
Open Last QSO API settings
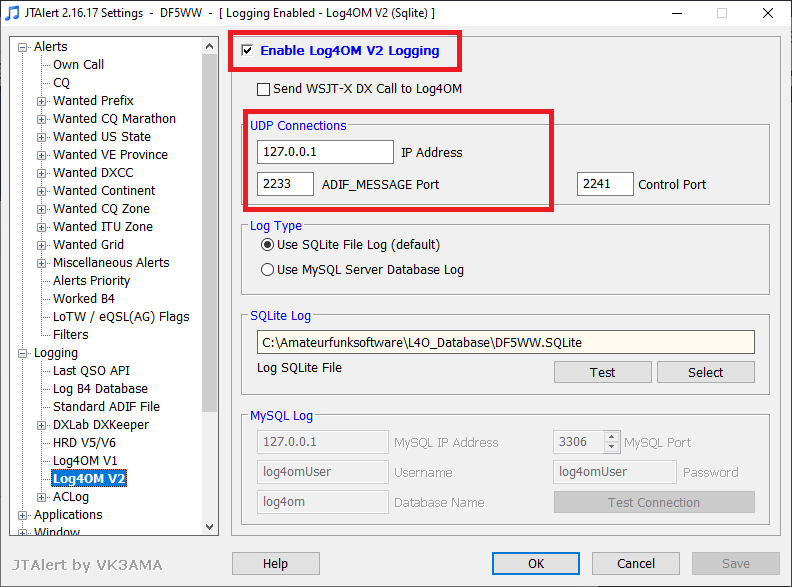[91, 371]
